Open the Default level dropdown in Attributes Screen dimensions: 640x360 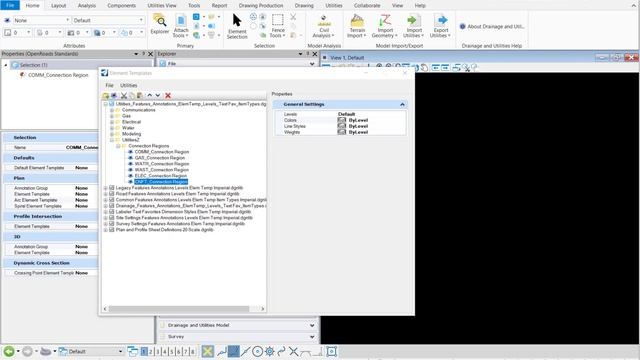(109, 20)
